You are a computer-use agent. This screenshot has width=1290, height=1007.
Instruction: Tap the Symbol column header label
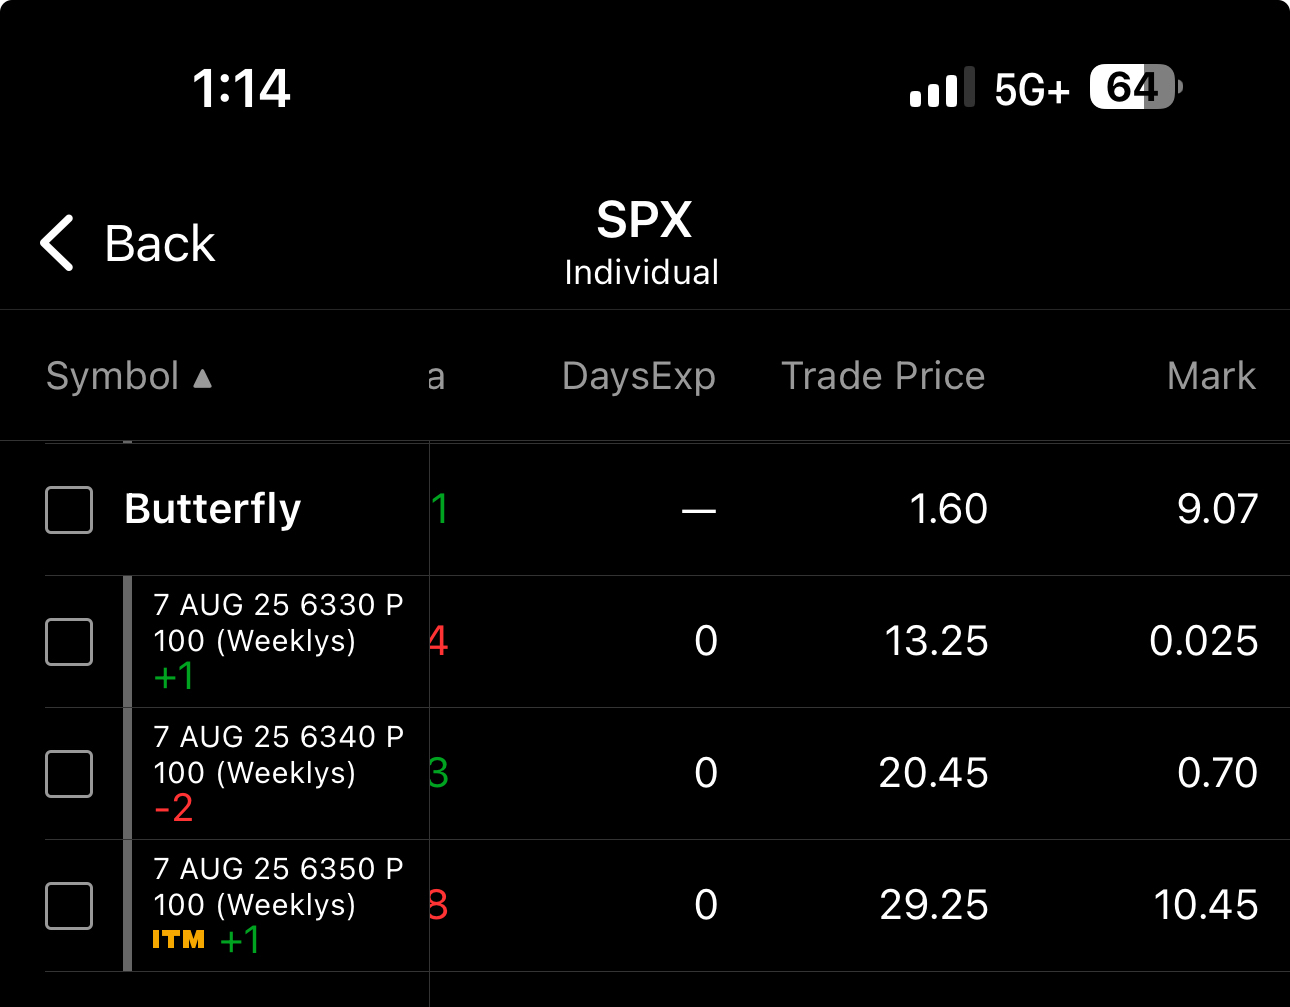tap(112, 377)
